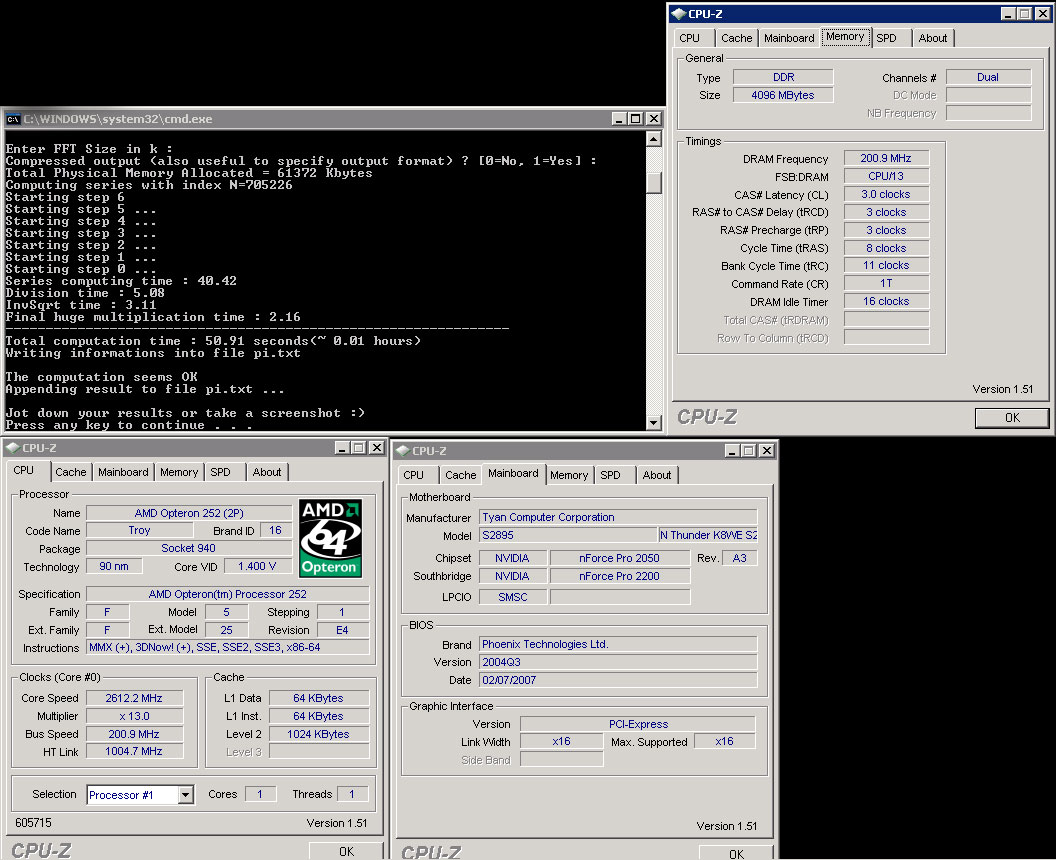Click cmd.exe scrollbar down arrow
The image size is (1056, 860).
pos(653,422)
